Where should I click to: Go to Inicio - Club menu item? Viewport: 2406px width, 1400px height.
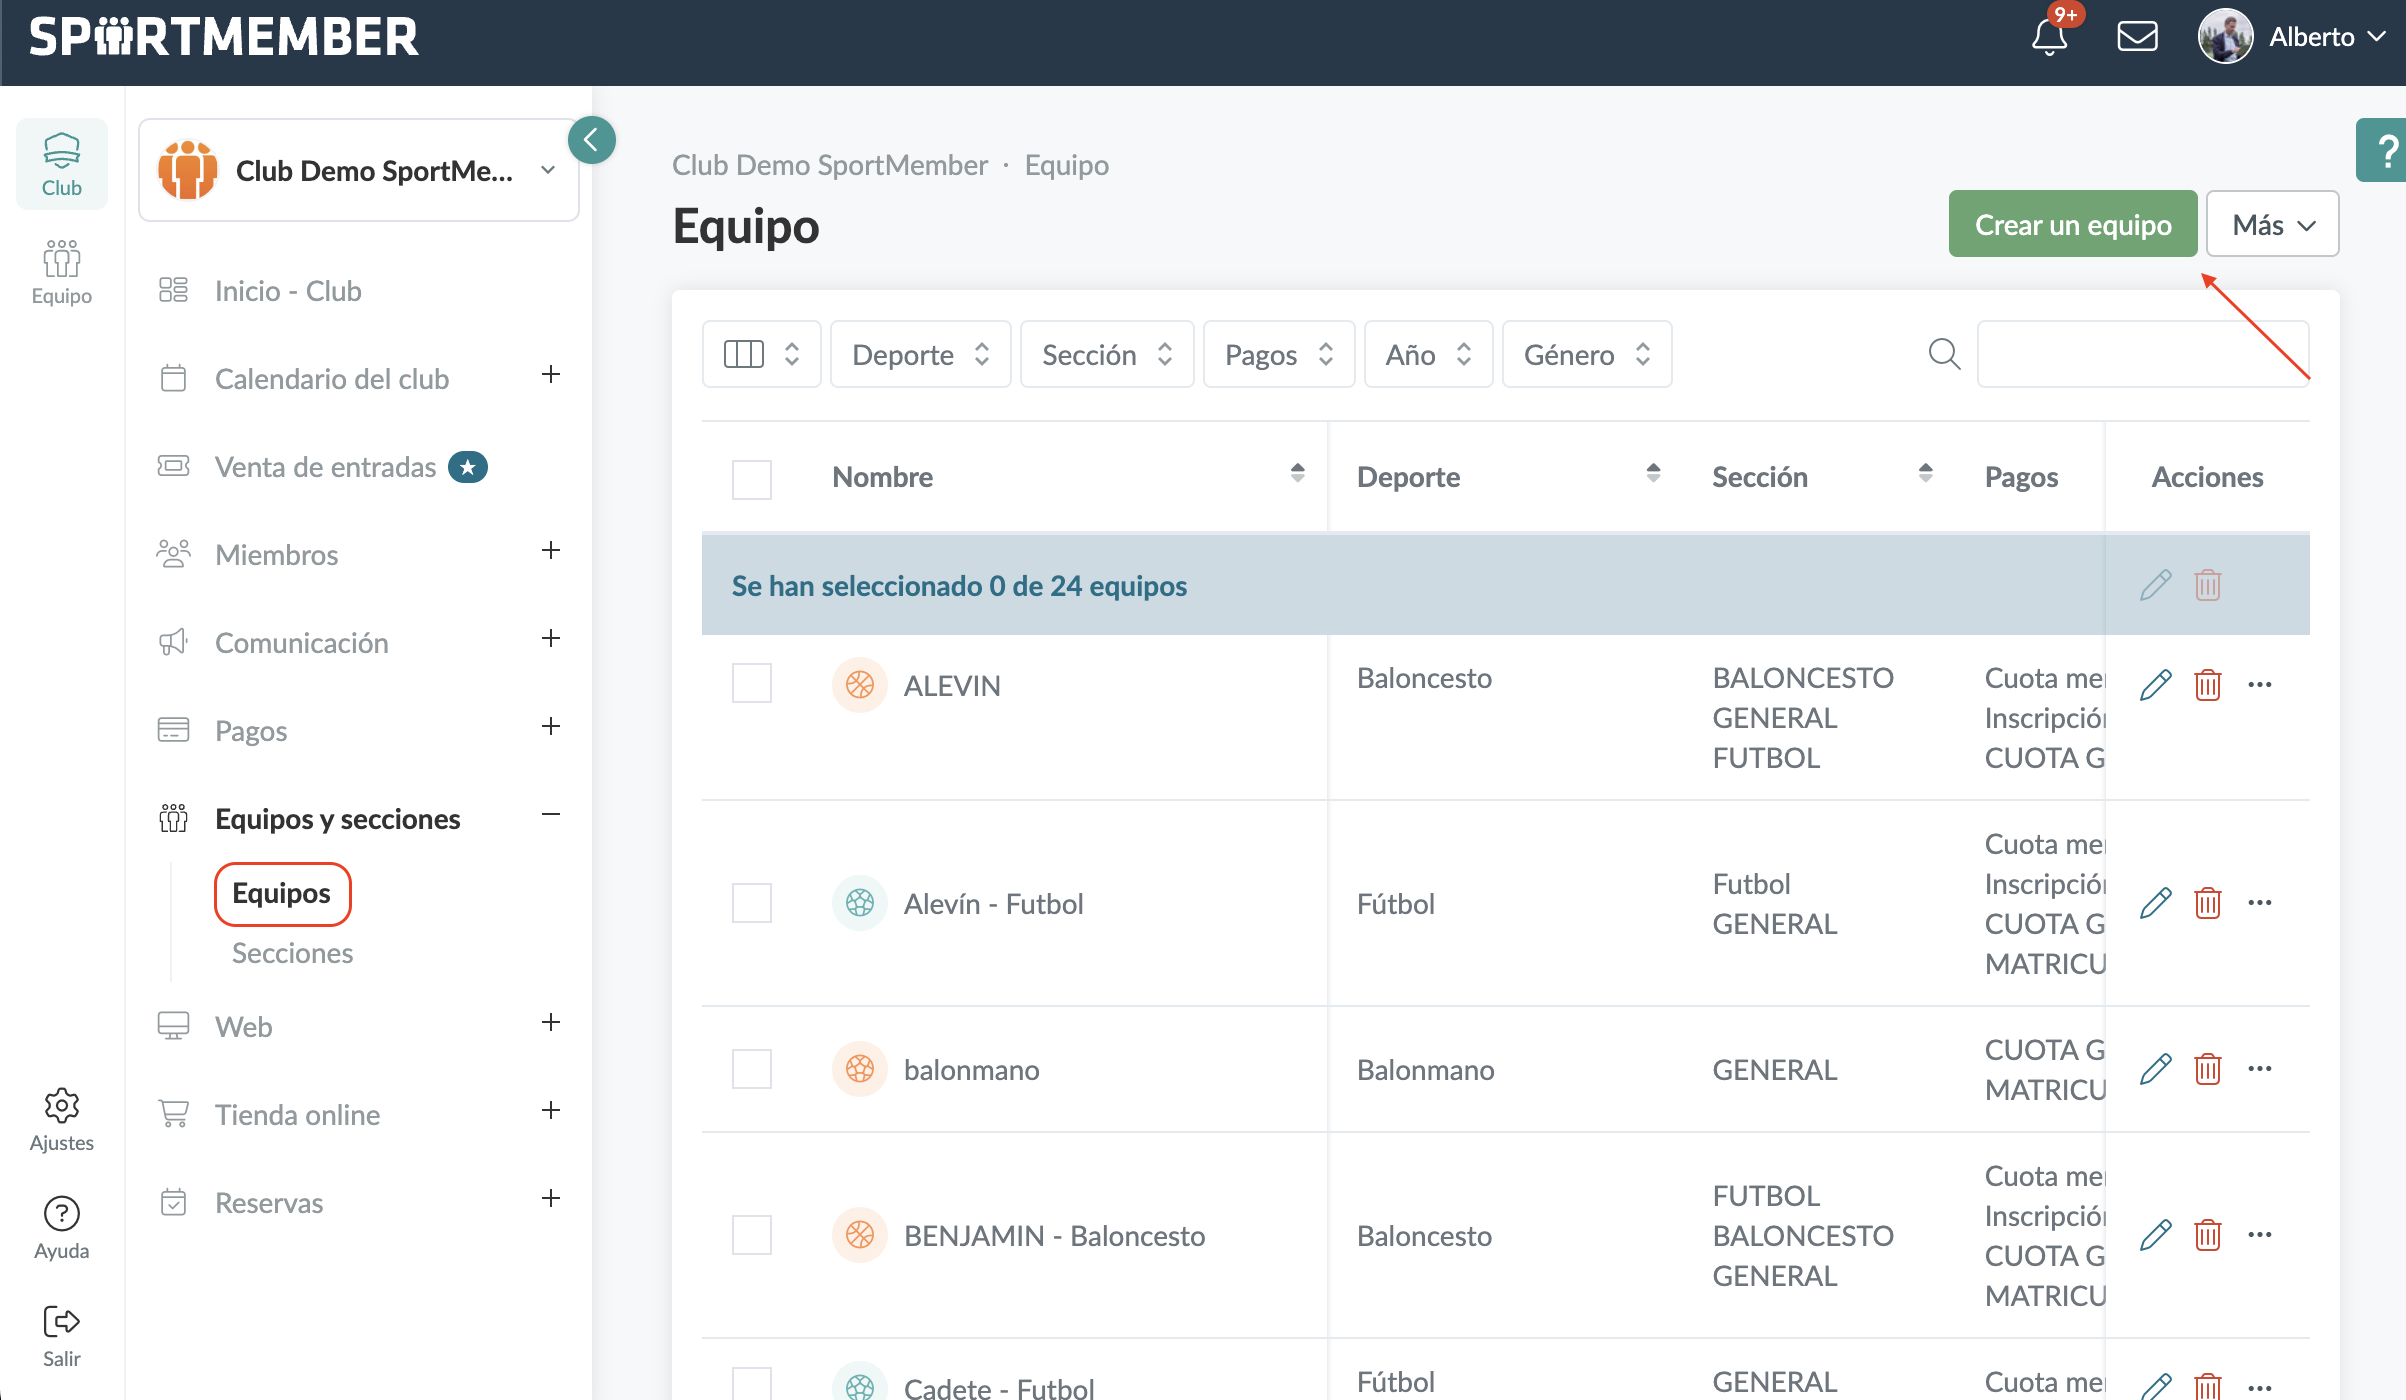coord(288,291)
